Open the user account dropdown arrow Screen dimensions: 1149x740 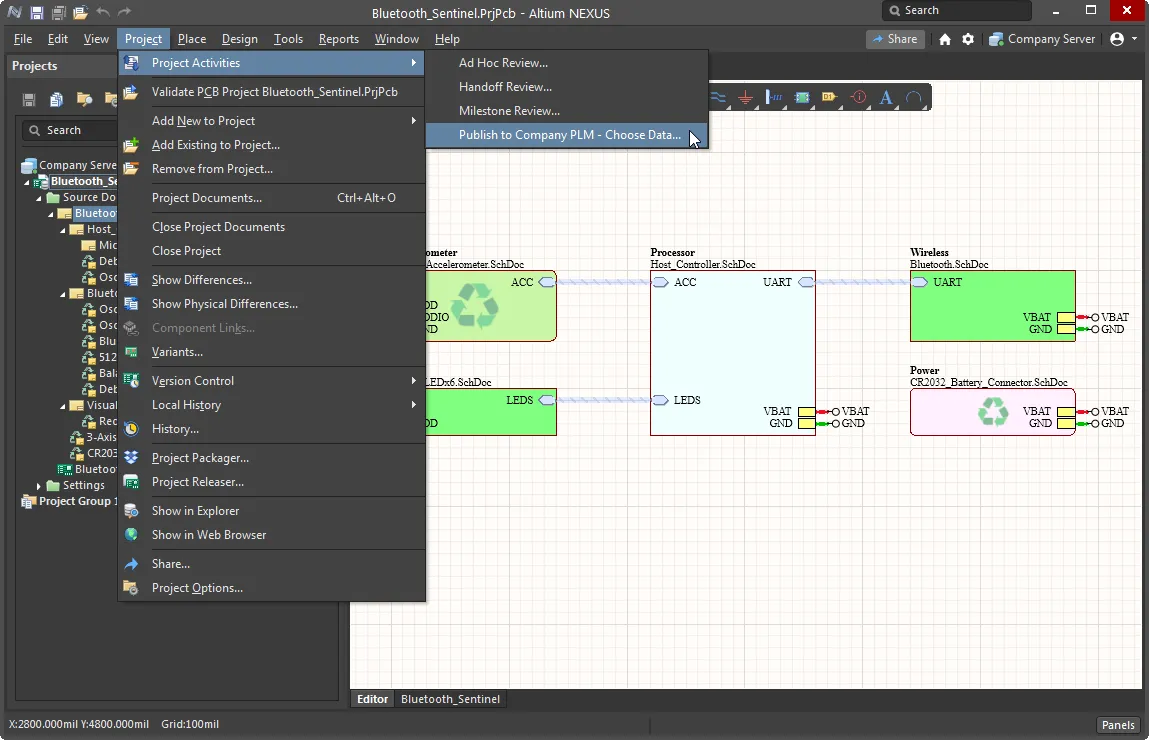point(1134,39)
